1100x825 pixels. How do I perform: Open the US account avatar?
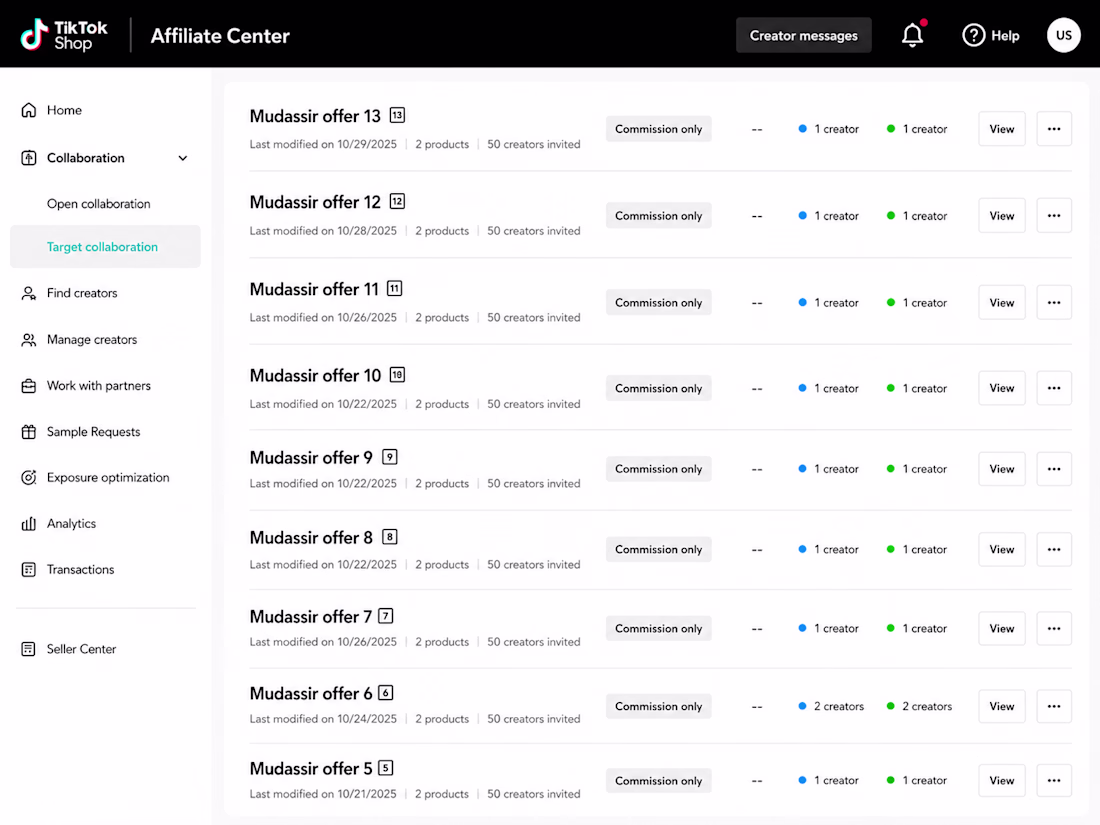pos(1064,35)
